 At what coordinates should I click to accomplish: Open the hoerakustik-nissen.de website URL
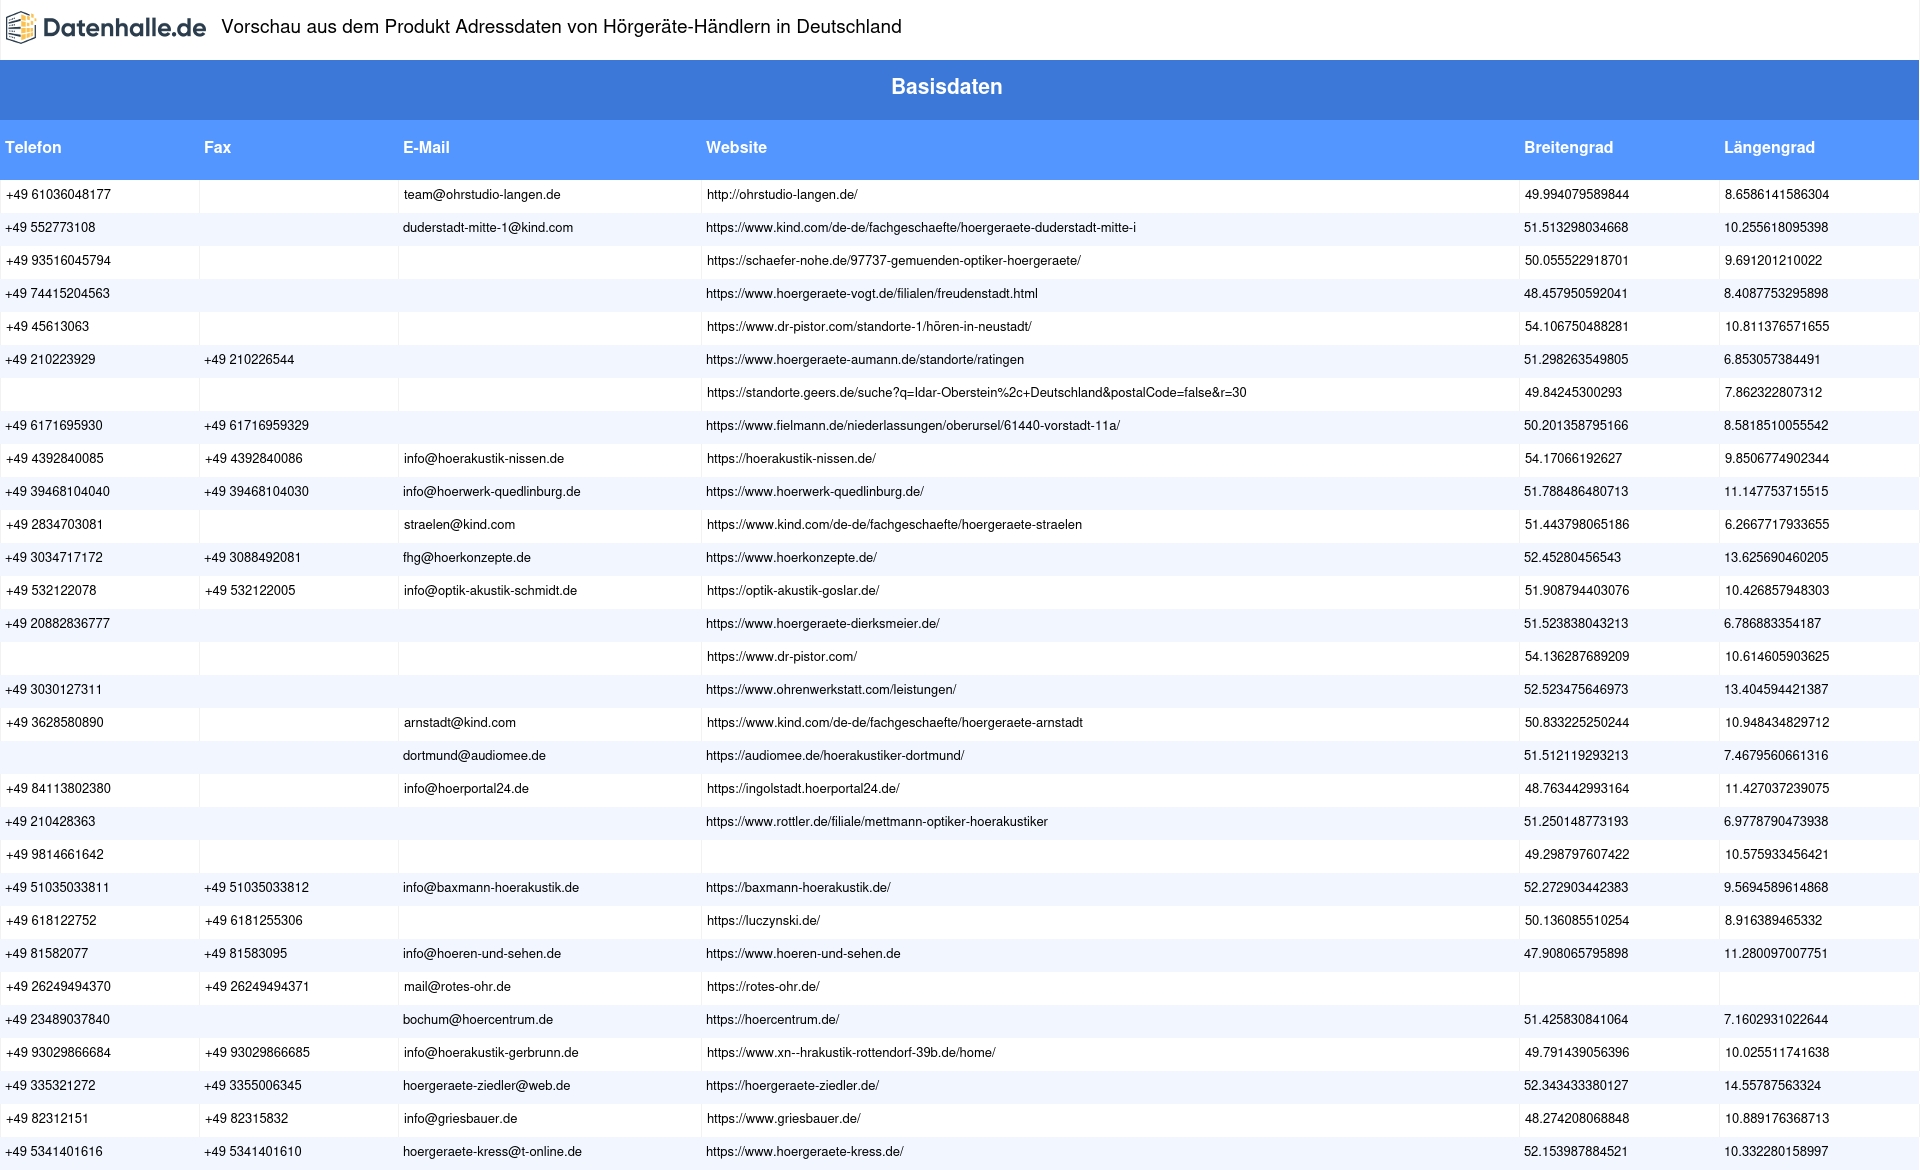click(790, 459)
